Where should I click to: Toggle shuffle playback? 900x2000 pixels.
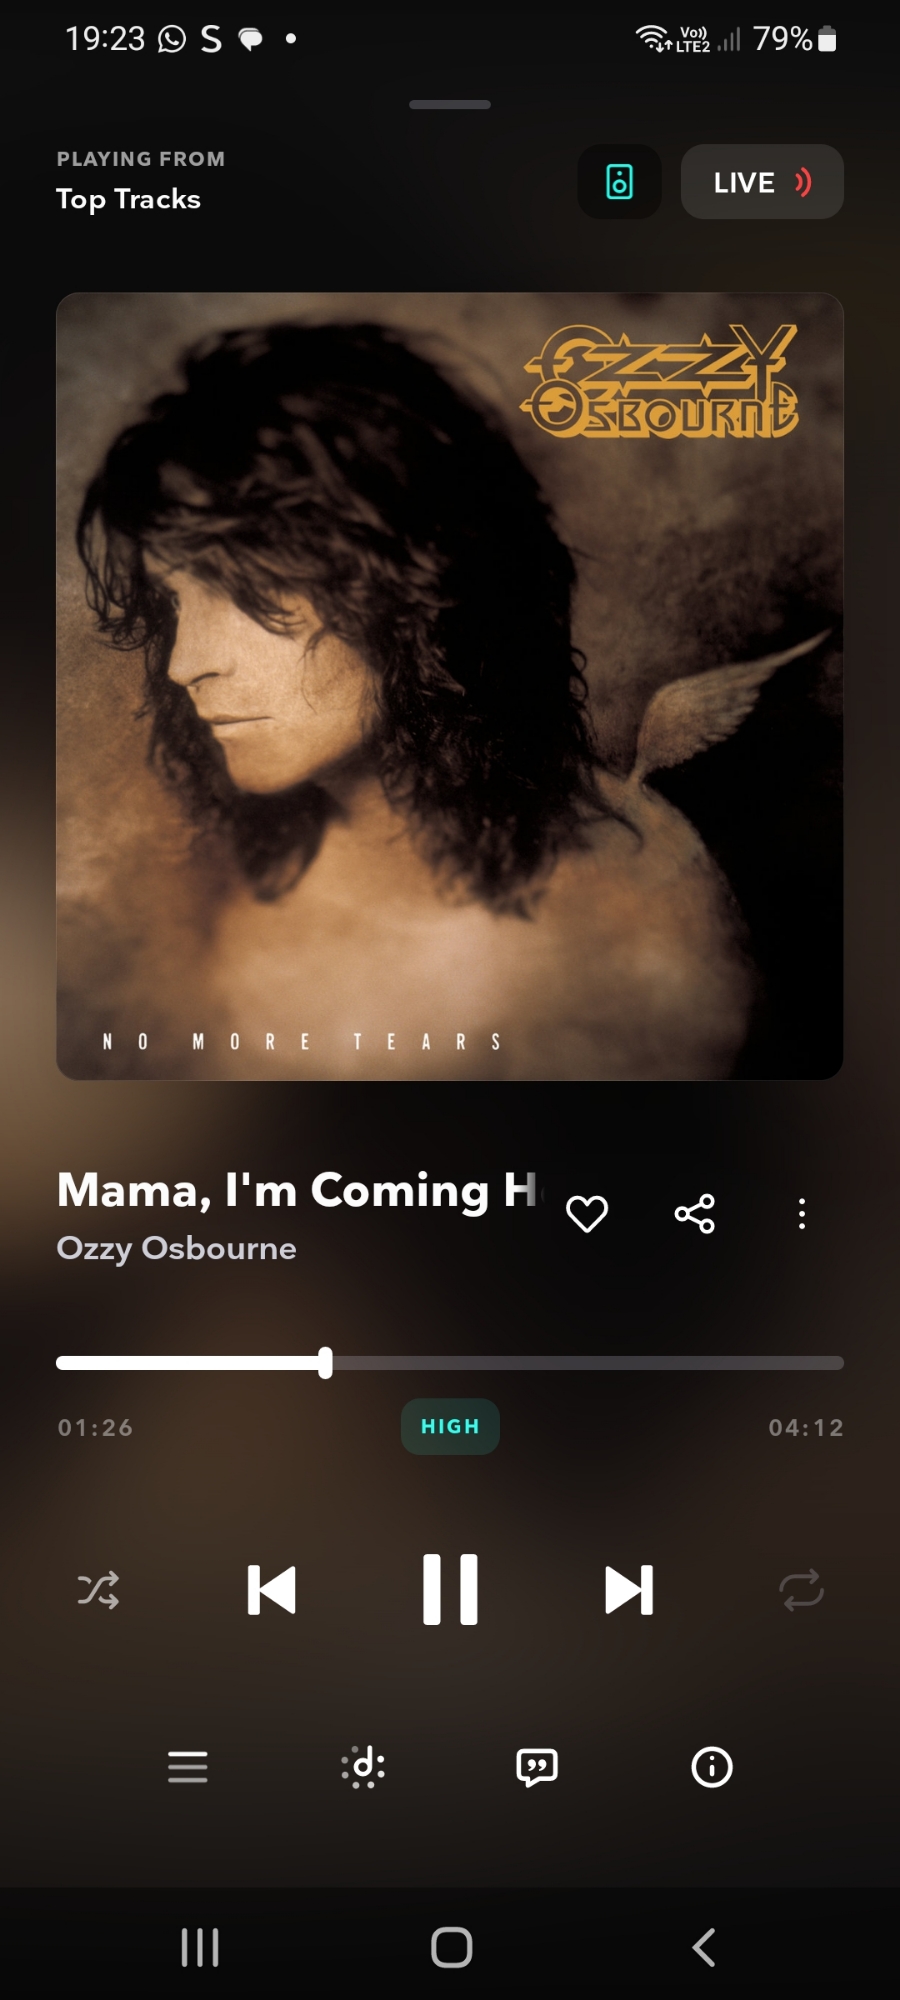(x=98, y=1589)
